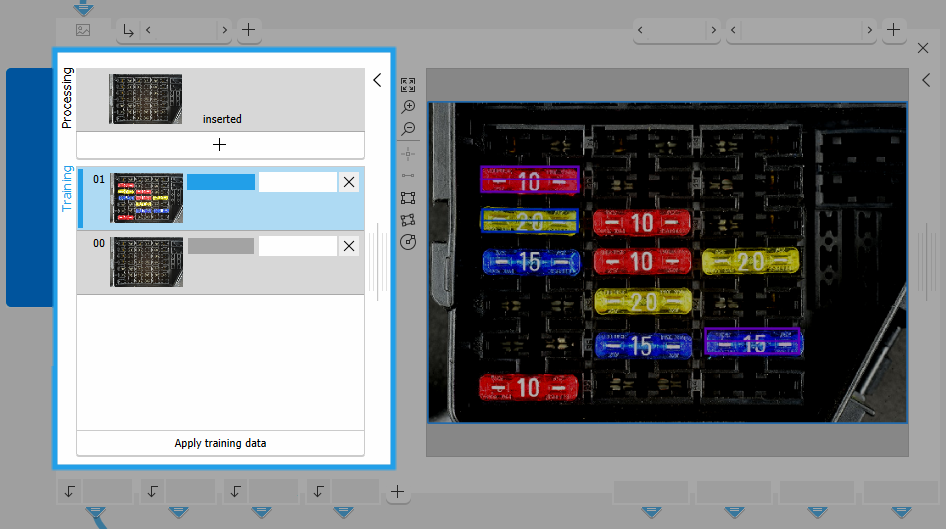
Task: Apply training data
Action: [x=220, y=443]
